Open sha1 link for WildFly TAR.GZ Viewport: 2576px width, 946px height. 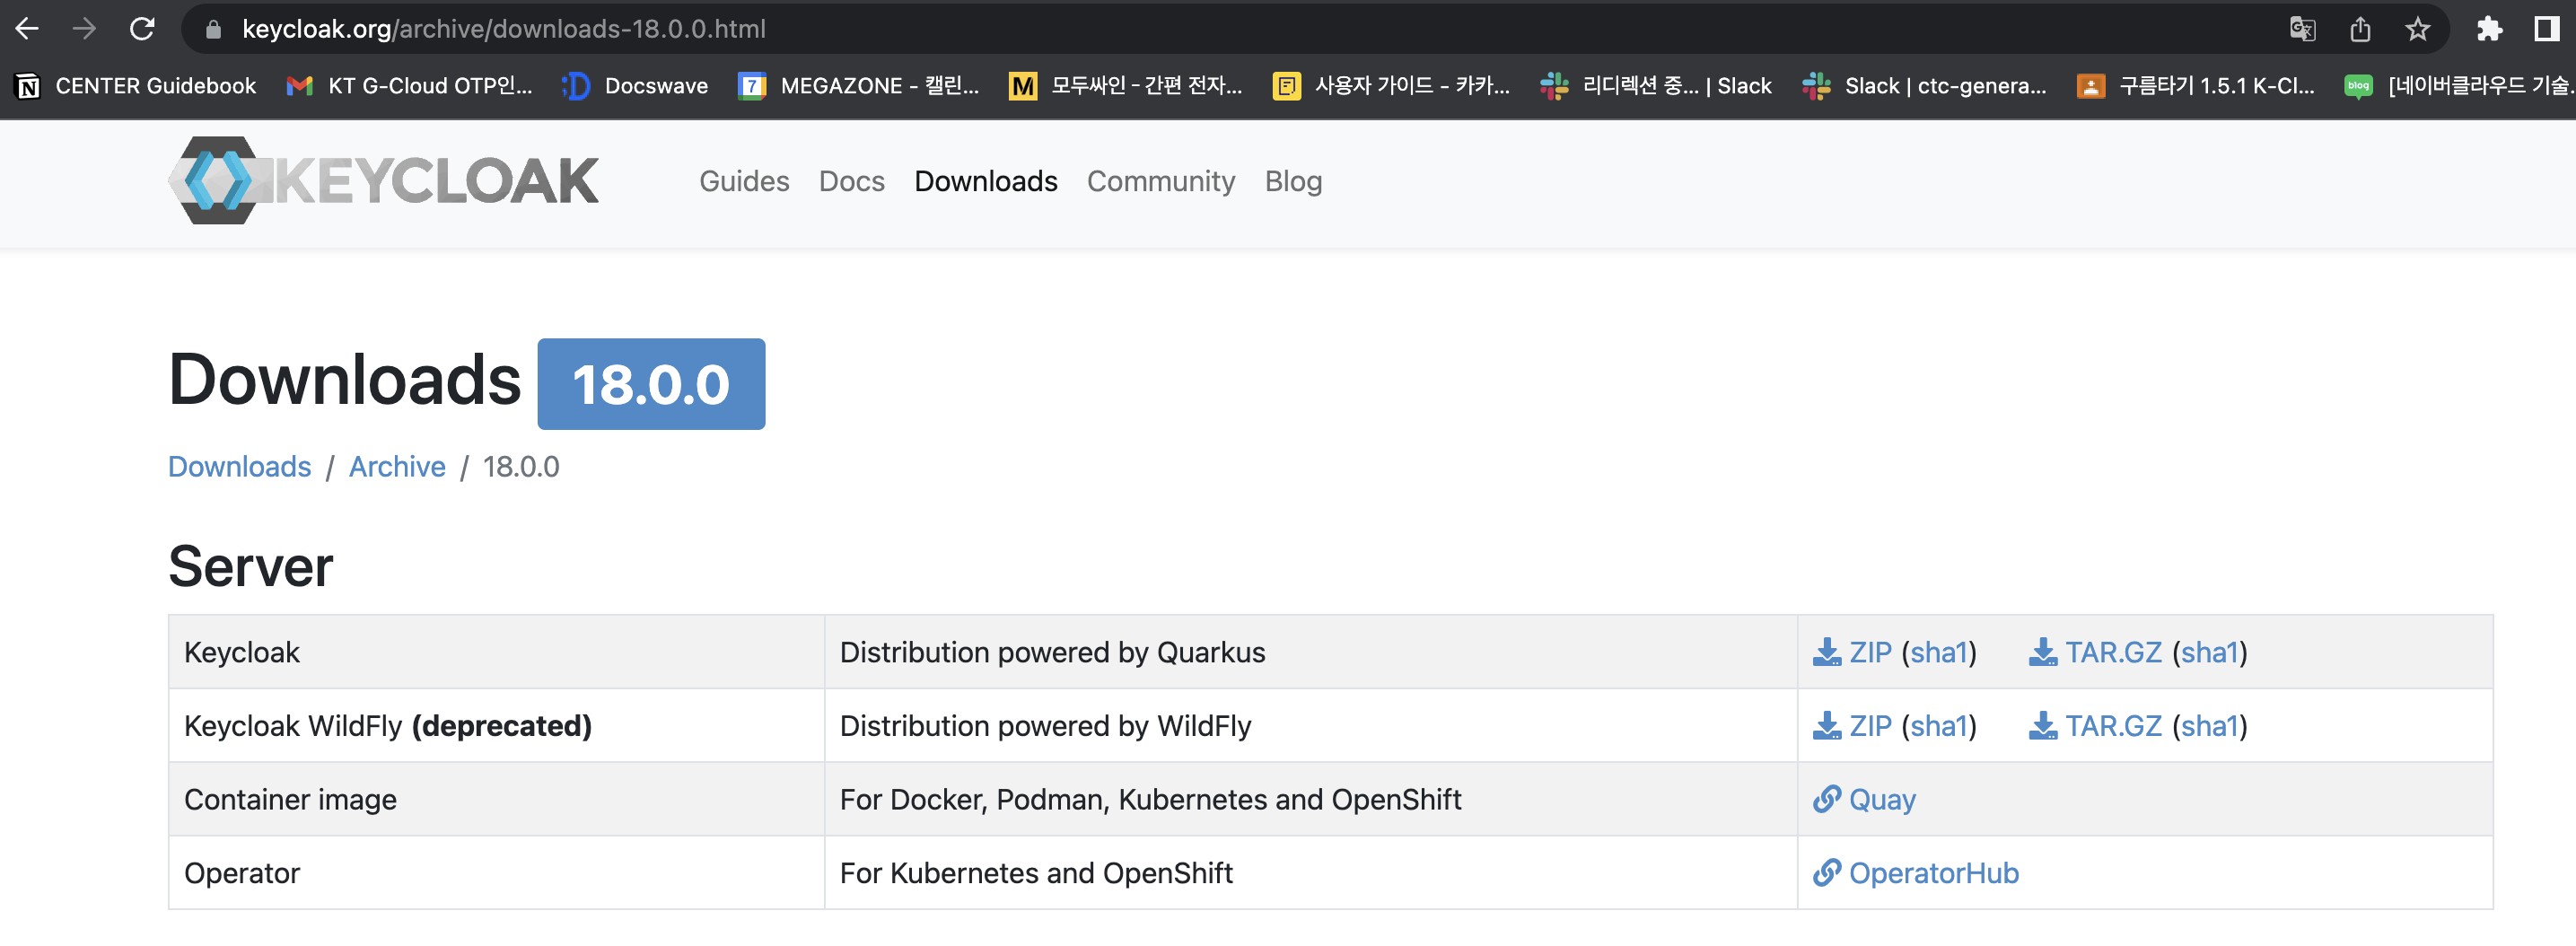click(x=2209, y=727)
